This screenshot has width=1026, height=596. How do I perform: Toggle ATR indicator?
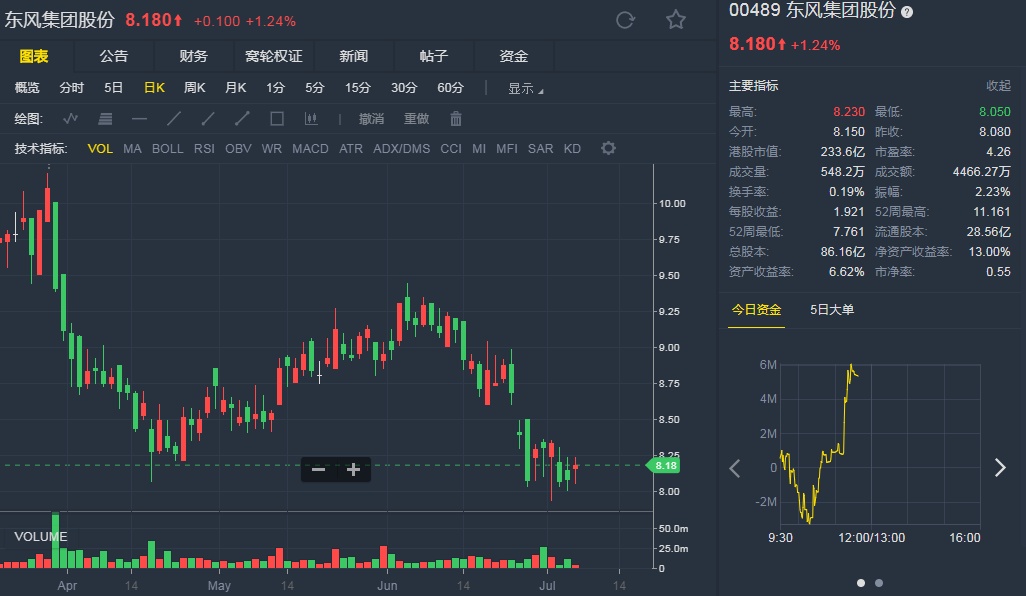click(351, 149)
